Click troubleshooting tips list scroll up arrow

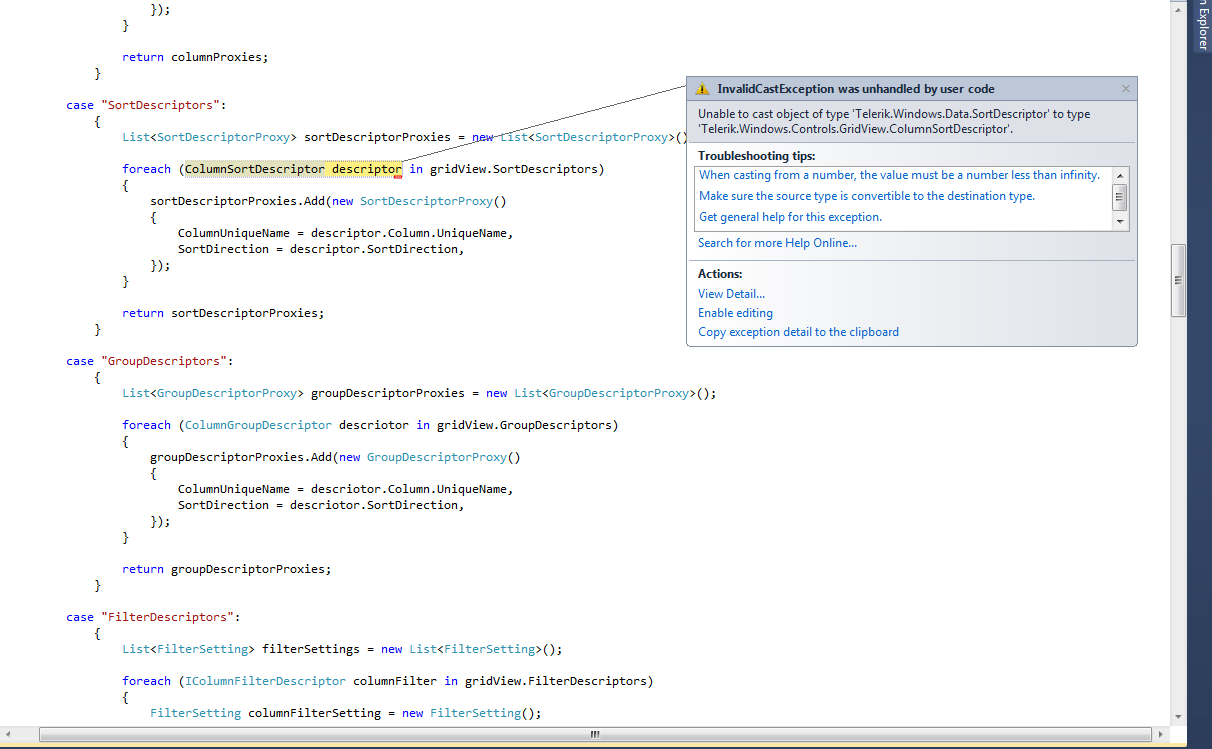coord(1120,175)
